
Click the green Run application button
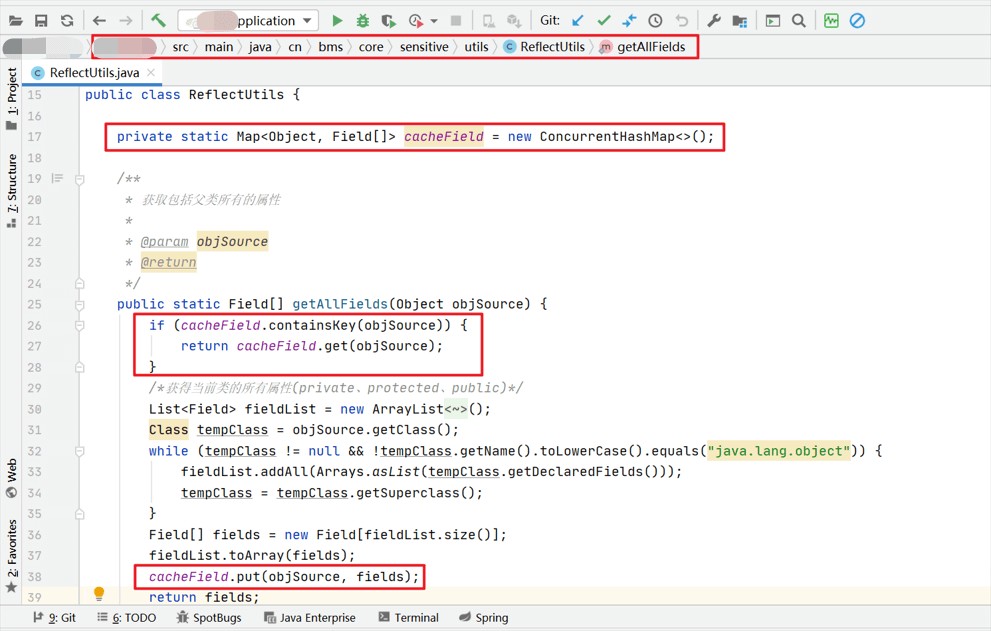point(337,20)
